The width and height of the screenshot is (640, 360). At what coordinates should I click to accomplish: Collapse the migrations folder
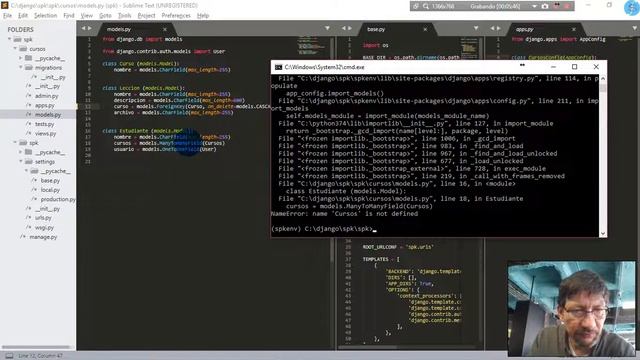[21, 67]
